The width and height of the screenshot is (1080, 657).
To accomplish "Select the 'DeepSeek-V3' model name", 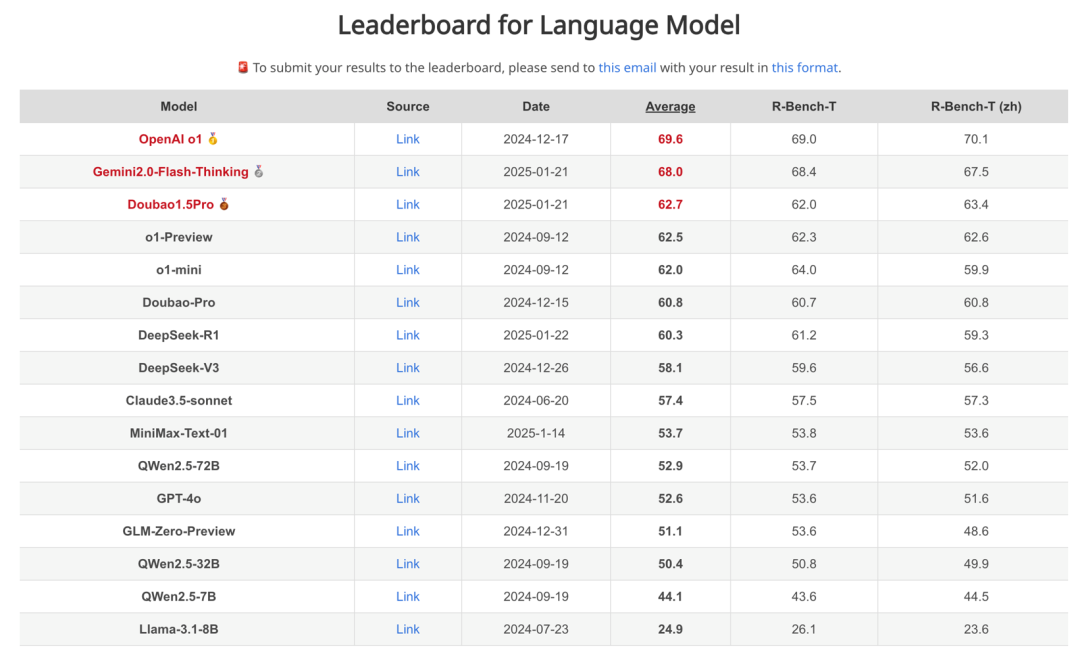I will pyautogui.click(x=178, y=368).
